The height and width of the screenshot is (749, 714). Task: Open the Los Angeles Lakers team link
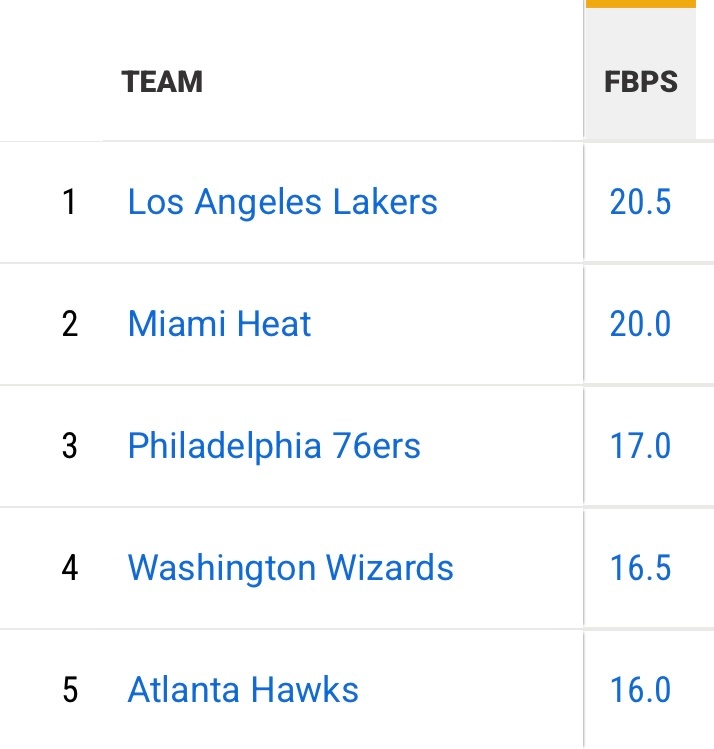pyautogui.click(x=282, y=202)
